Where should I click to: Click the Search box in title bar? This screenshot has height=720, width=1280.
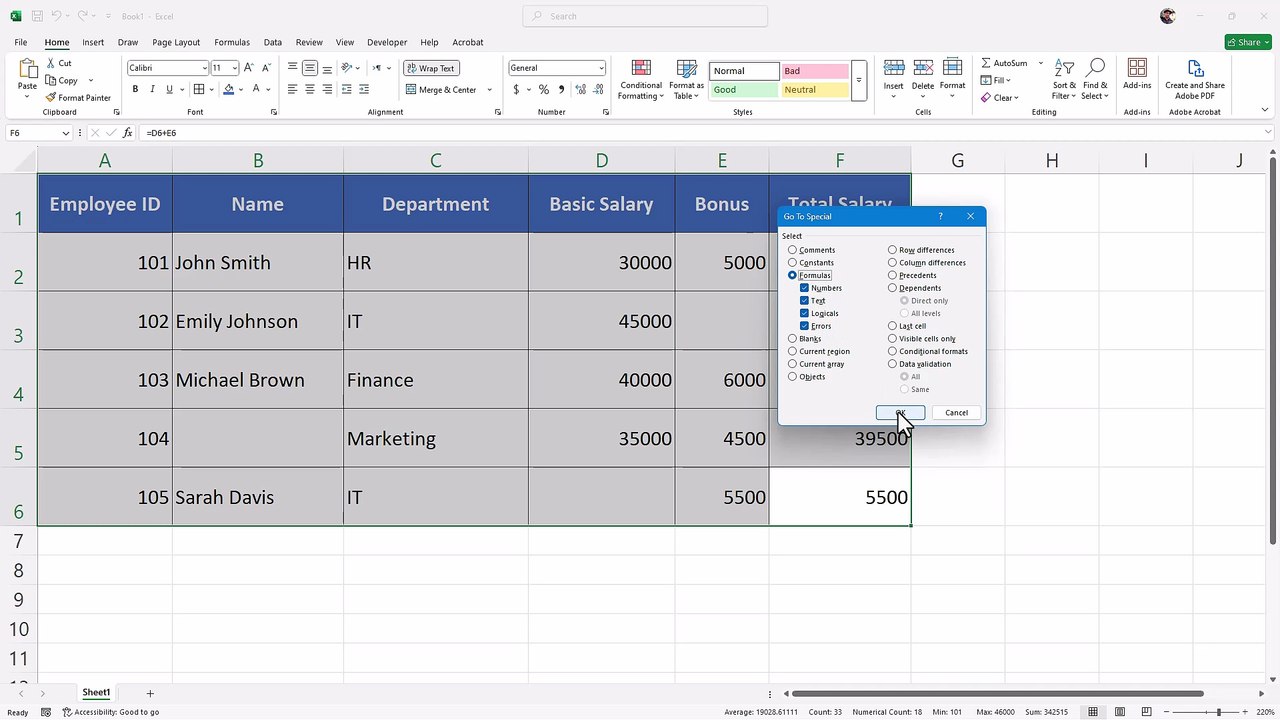click(x=645, y=16)
